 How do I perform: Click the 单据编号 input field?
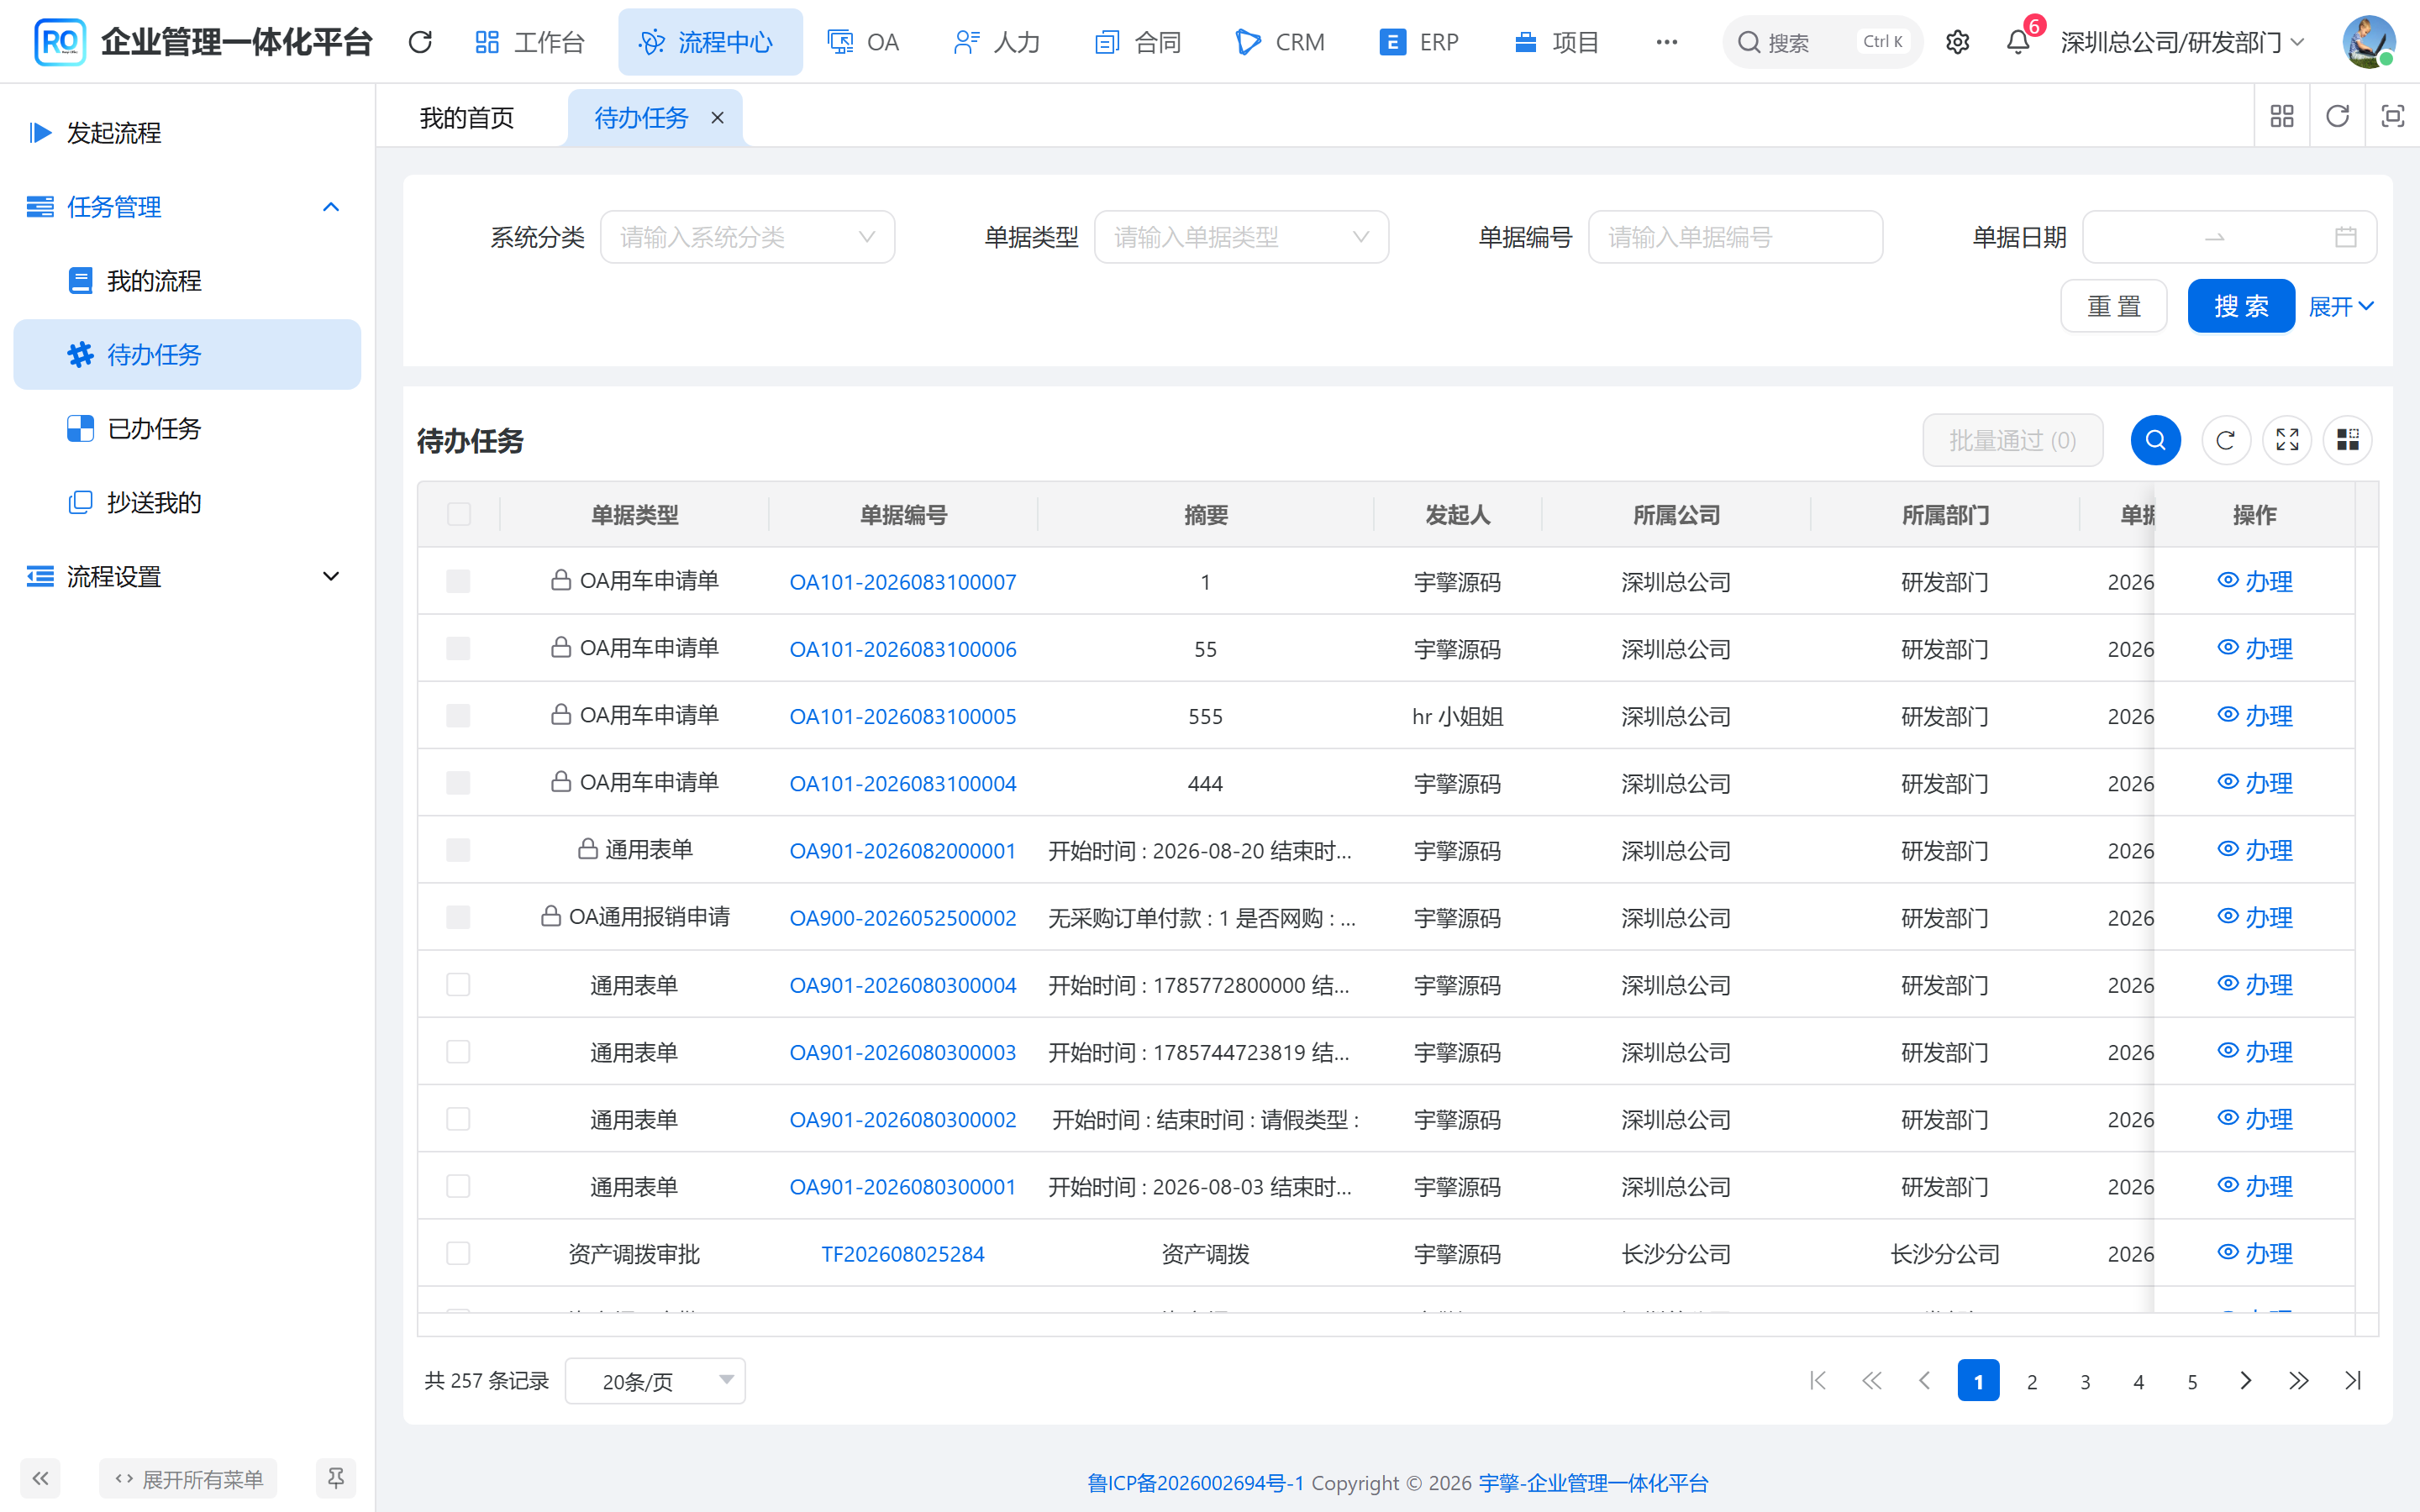click(x=1735, y=237)
